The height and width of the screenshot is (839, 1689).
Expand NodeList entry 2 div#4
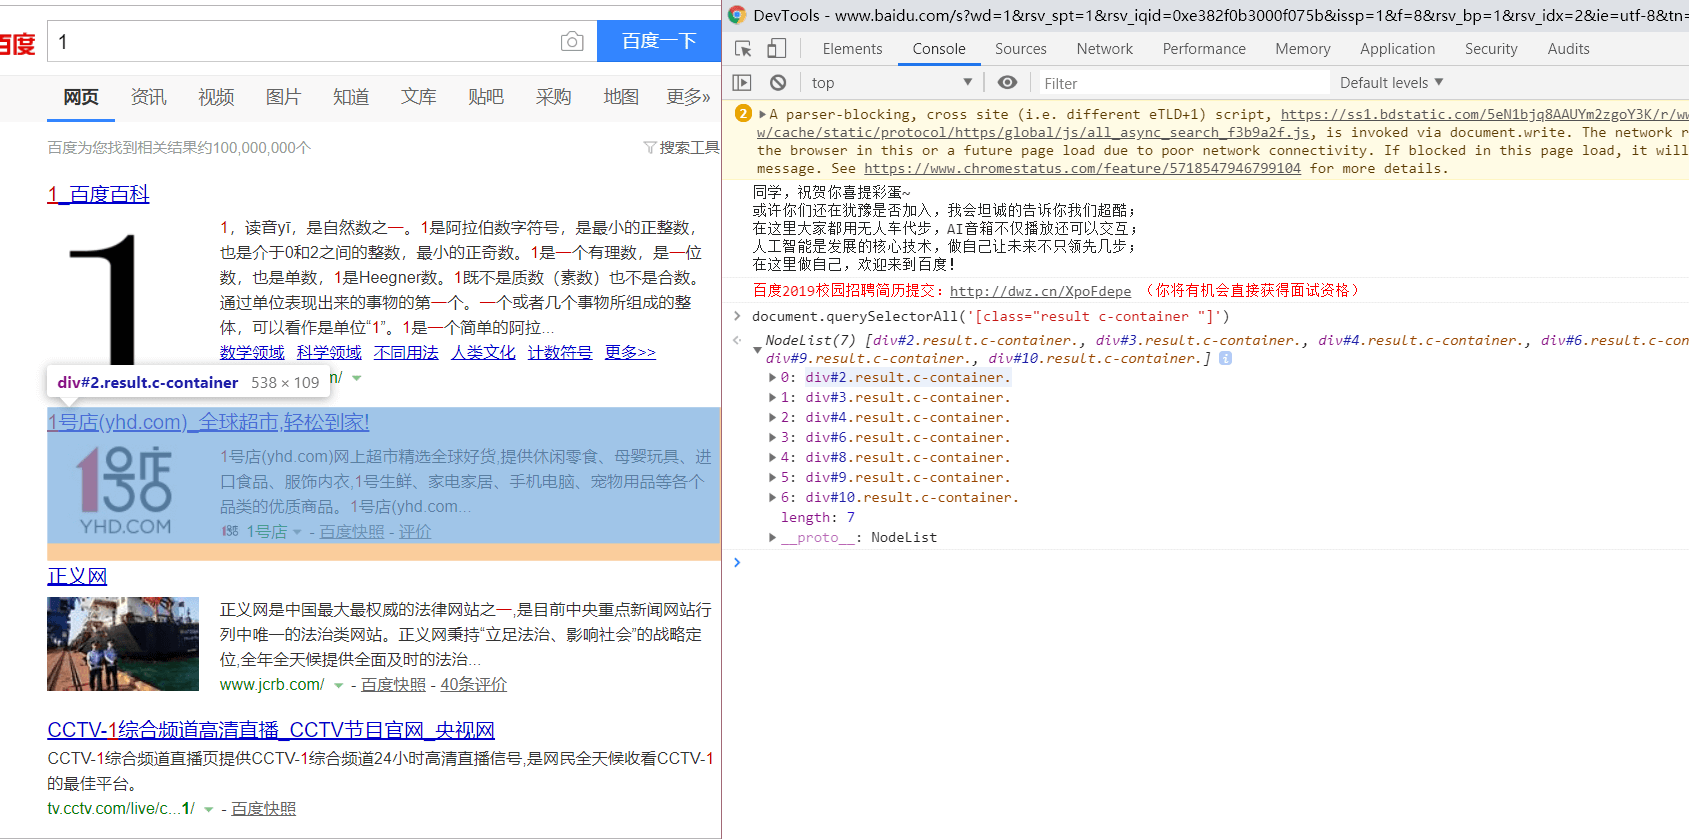tap(772, 417)
